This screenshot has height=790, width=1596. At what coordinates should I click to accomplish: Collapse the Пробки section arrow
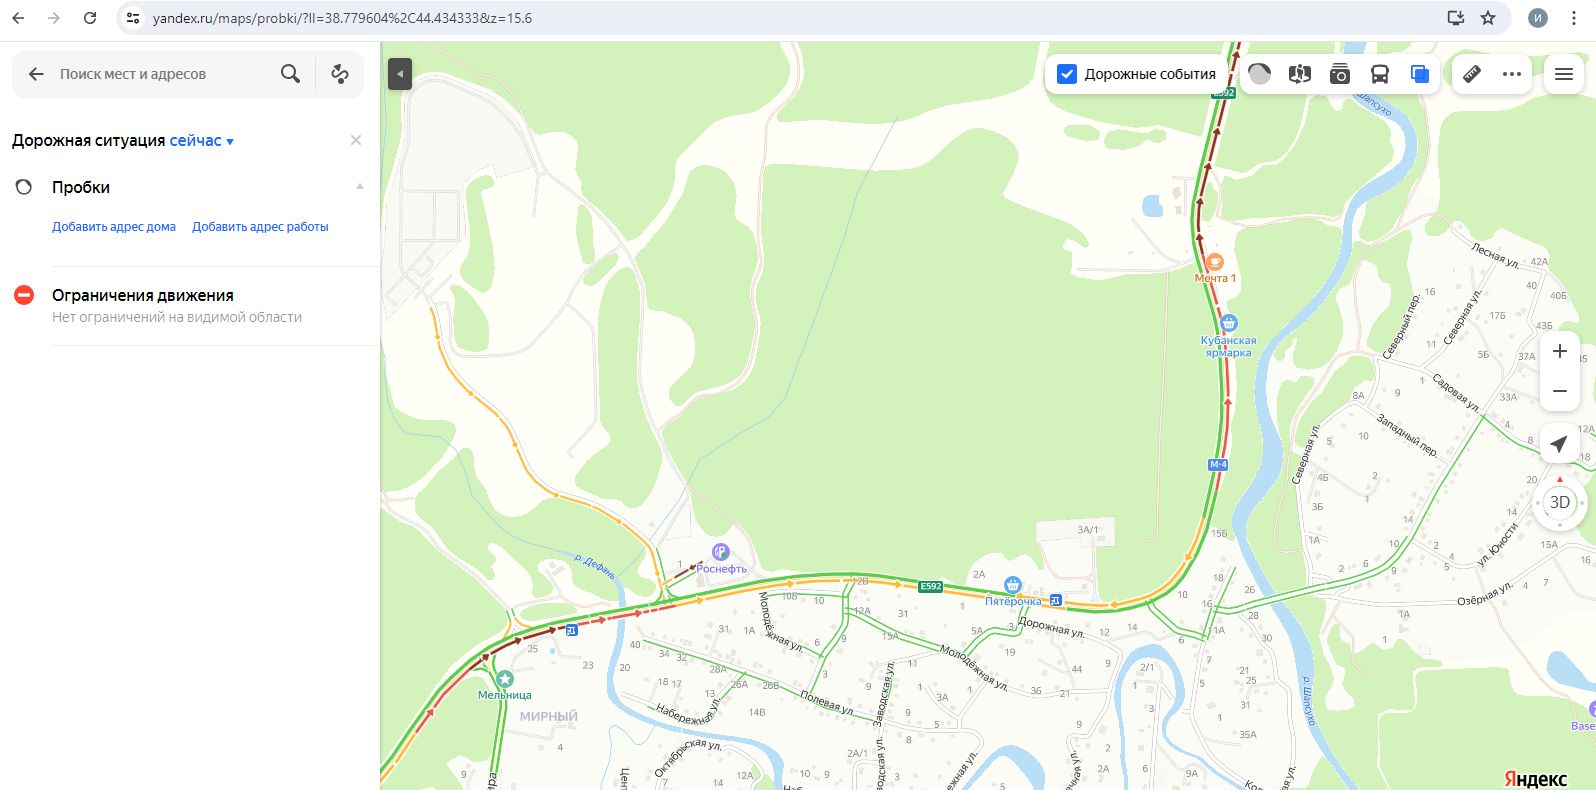[360, 187]
